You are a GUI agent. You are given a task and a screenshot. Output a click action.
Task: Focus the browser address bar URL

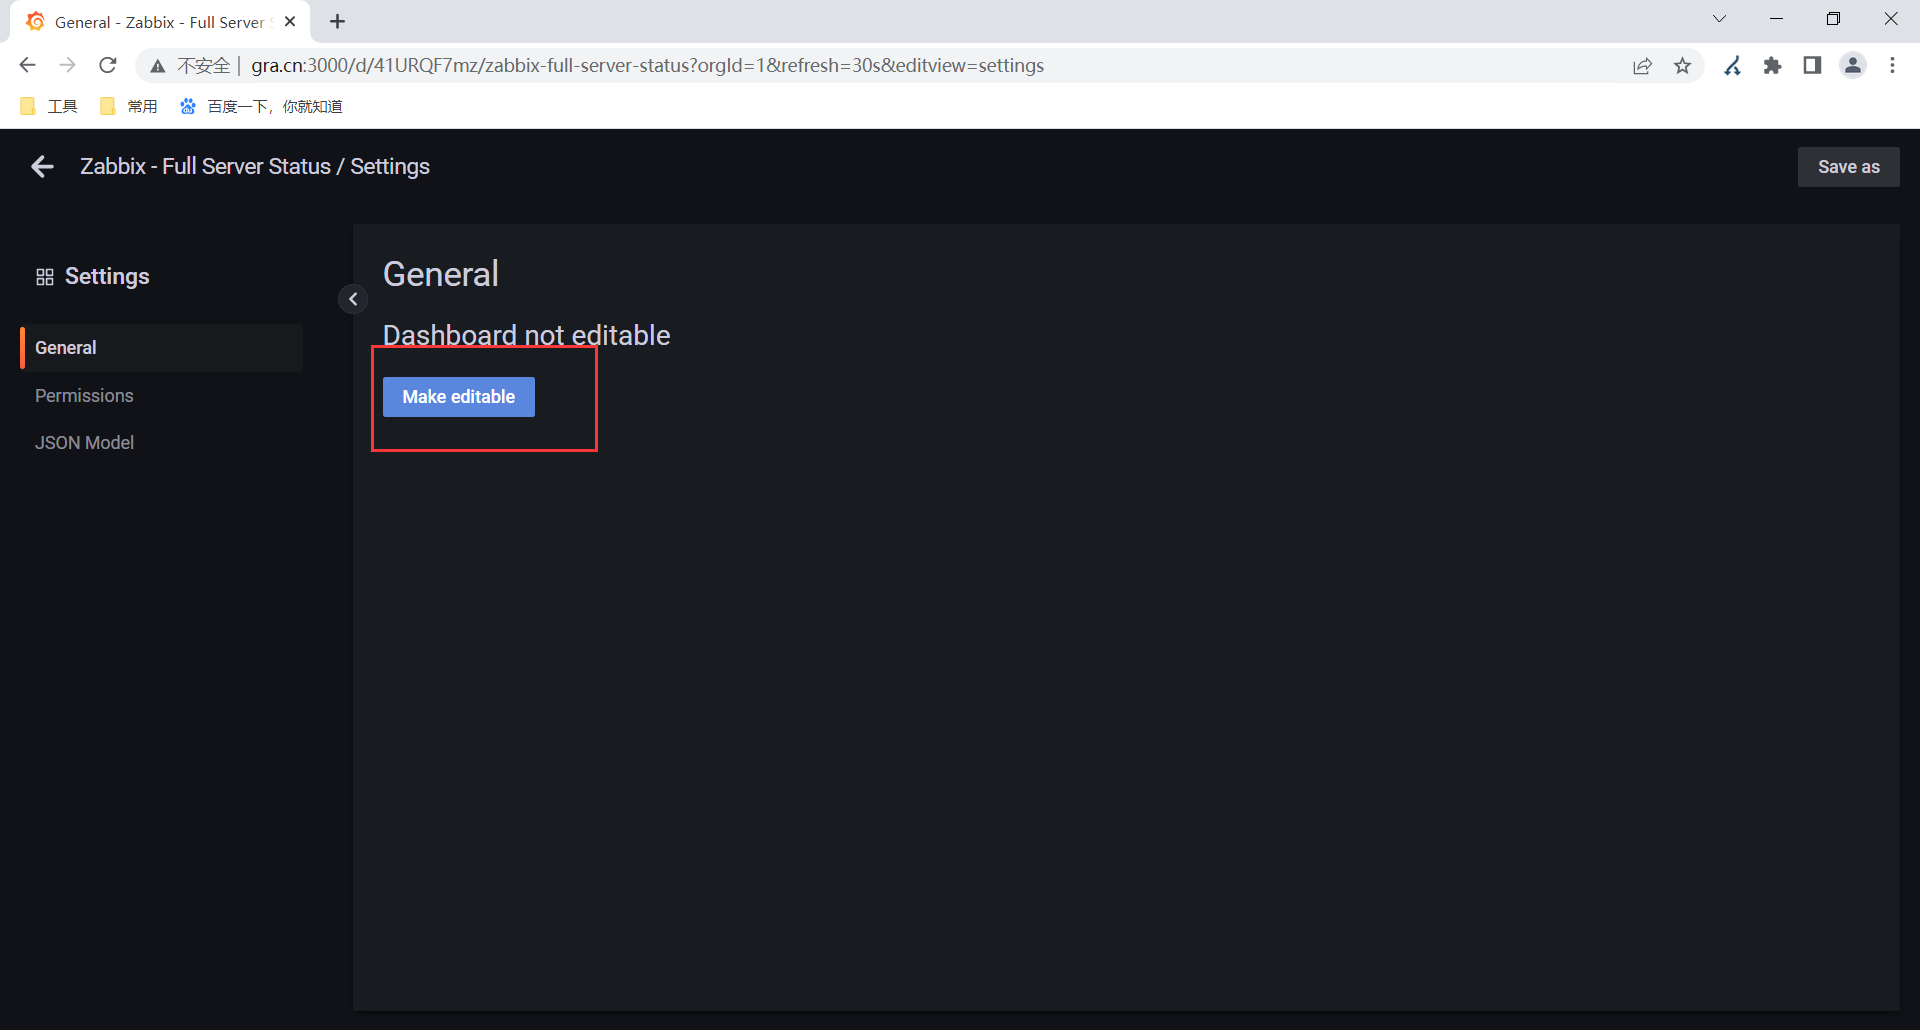[647, 65]
